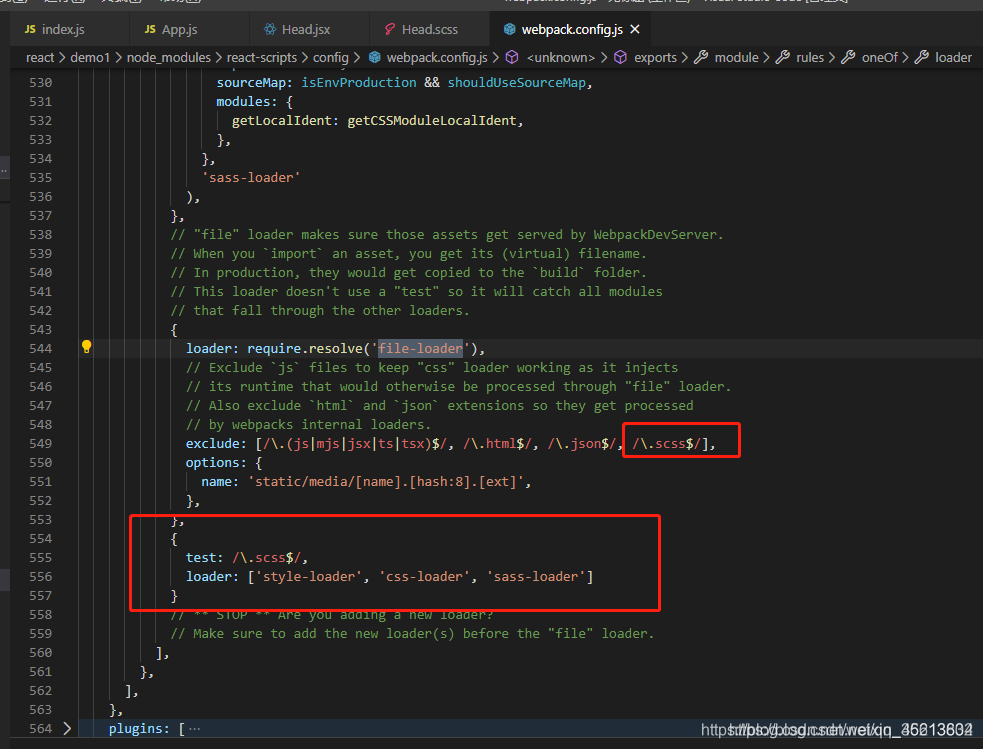Click the lightbulb quick-fix icon on line 544
This screenshot has height=749, width=983.
[87, 347]
